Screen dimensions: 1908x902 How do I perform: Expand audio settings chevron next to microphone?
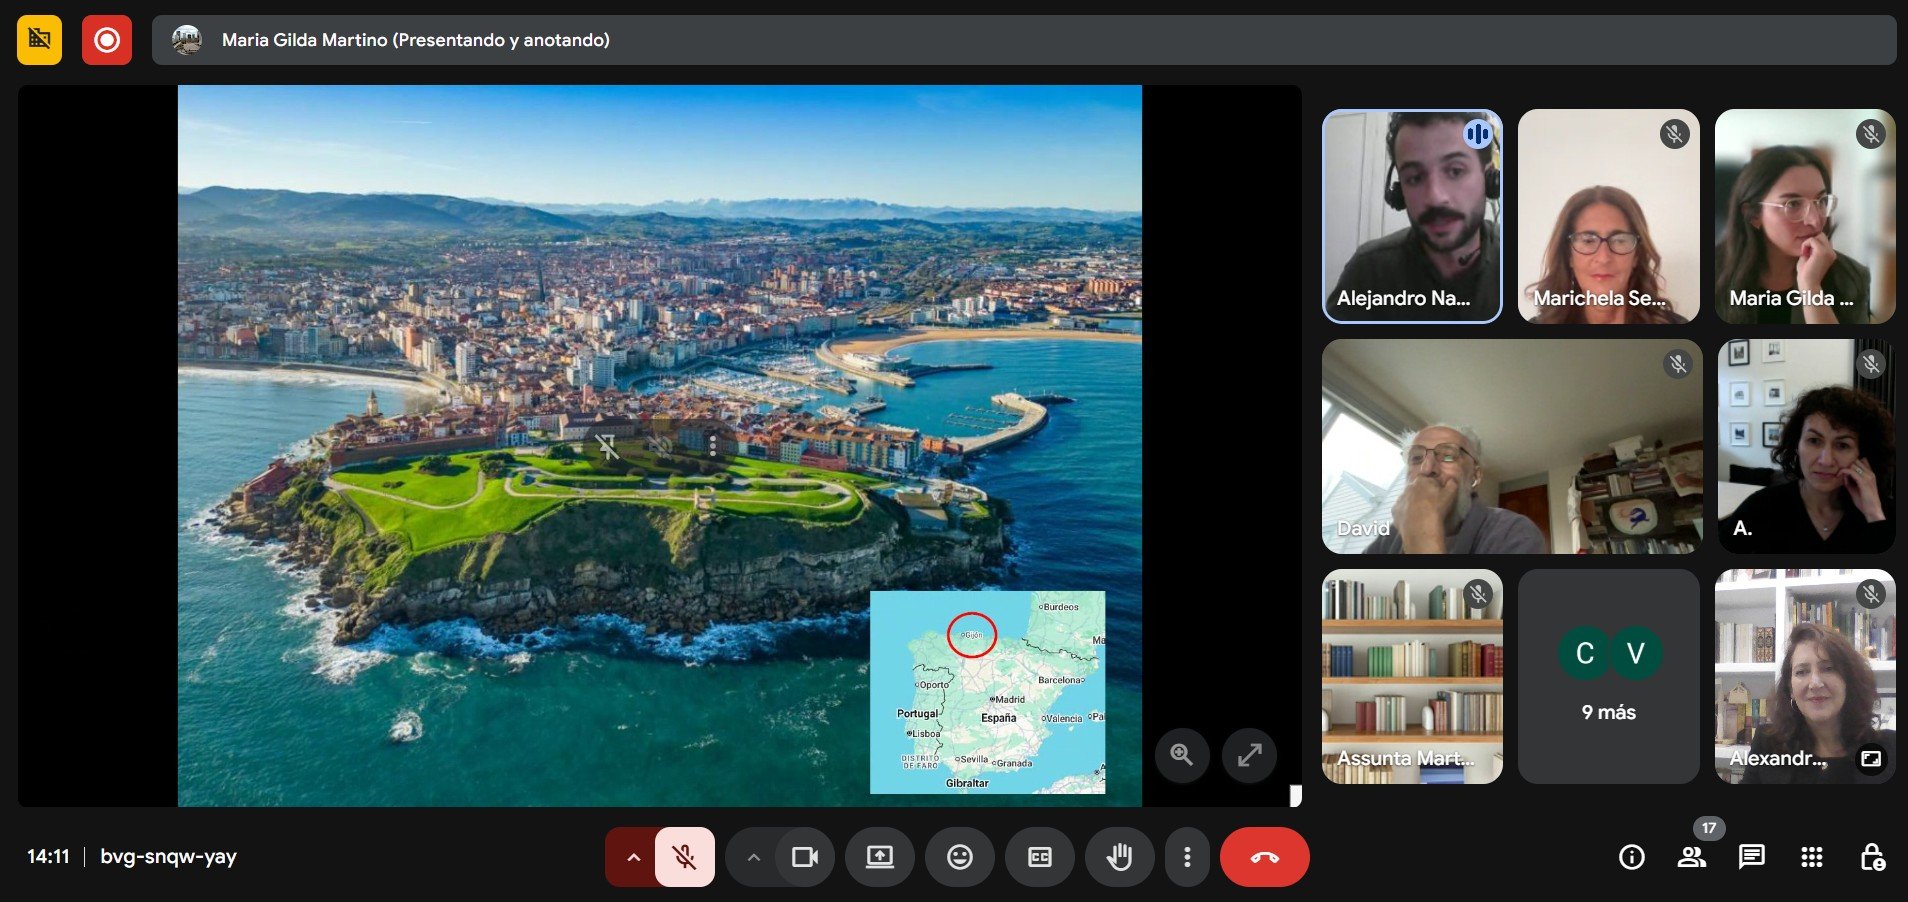tap(632, 857)
